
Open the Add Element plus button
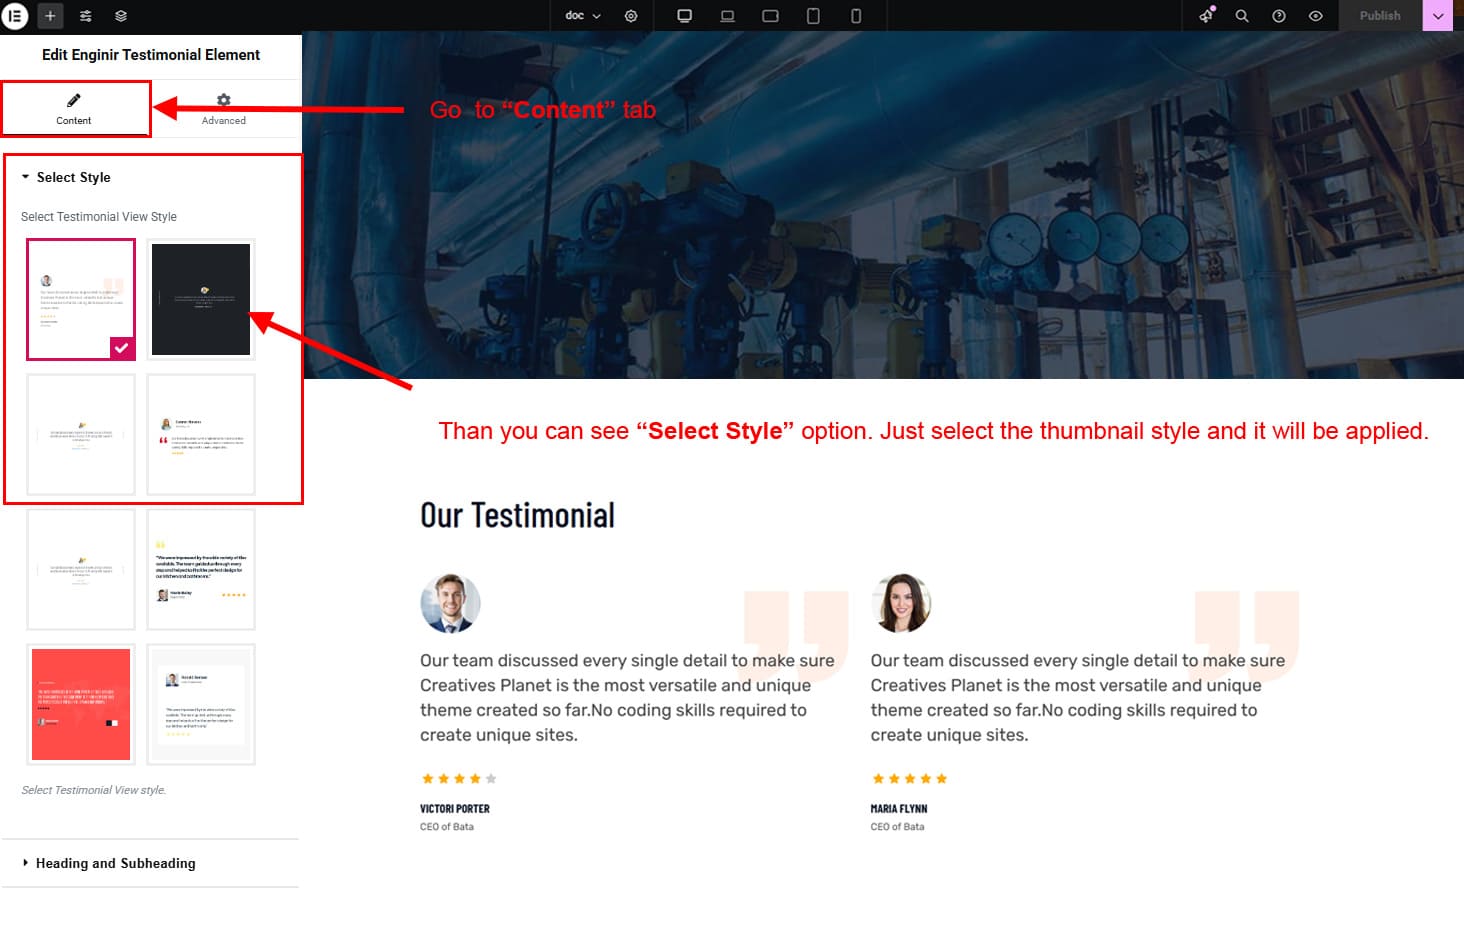click(50, 16)
